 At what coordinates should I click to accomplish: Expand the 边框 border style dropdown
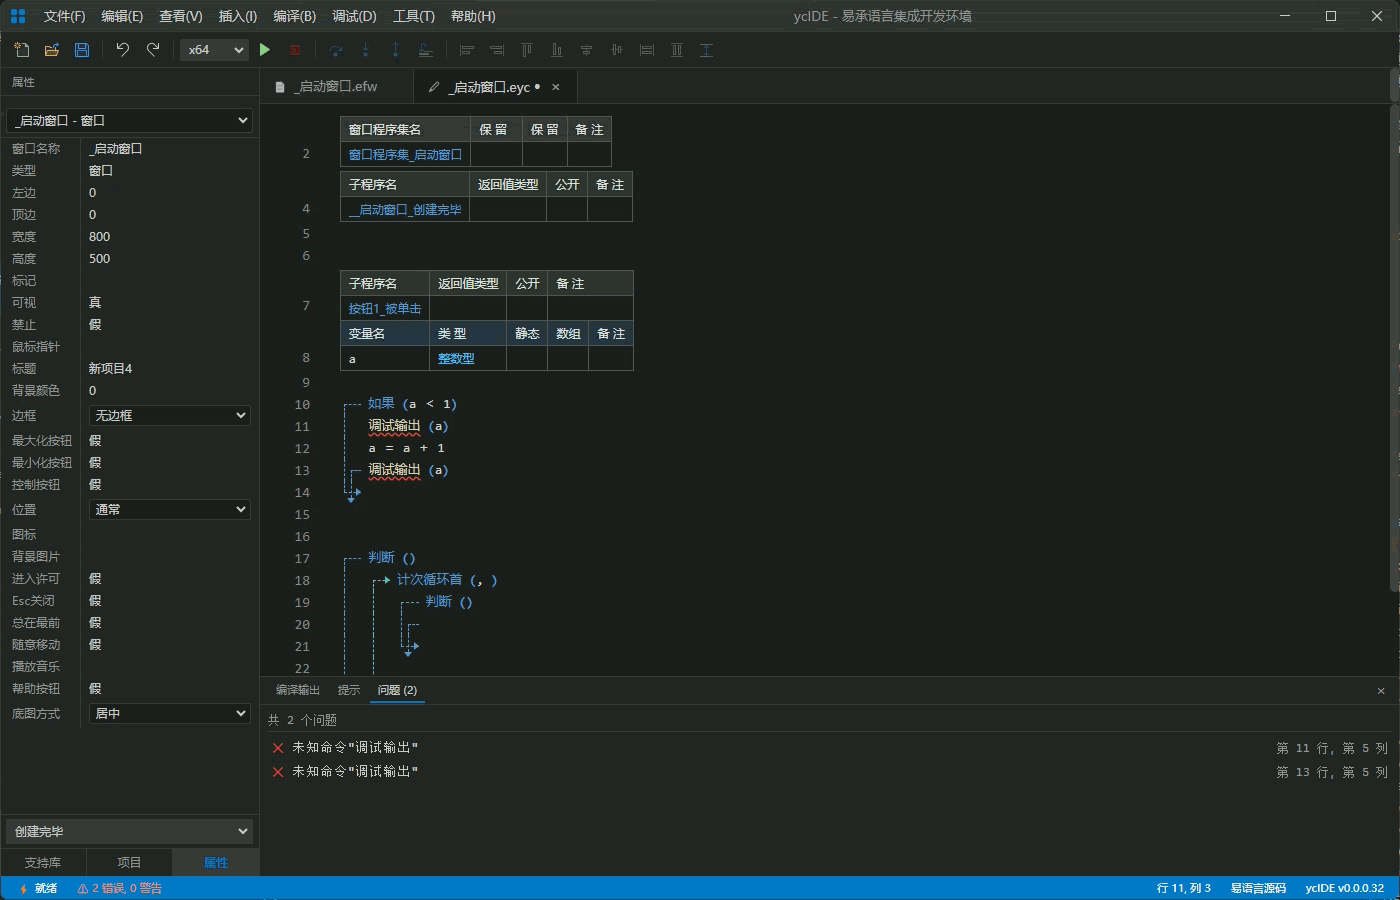pos(169,415)
